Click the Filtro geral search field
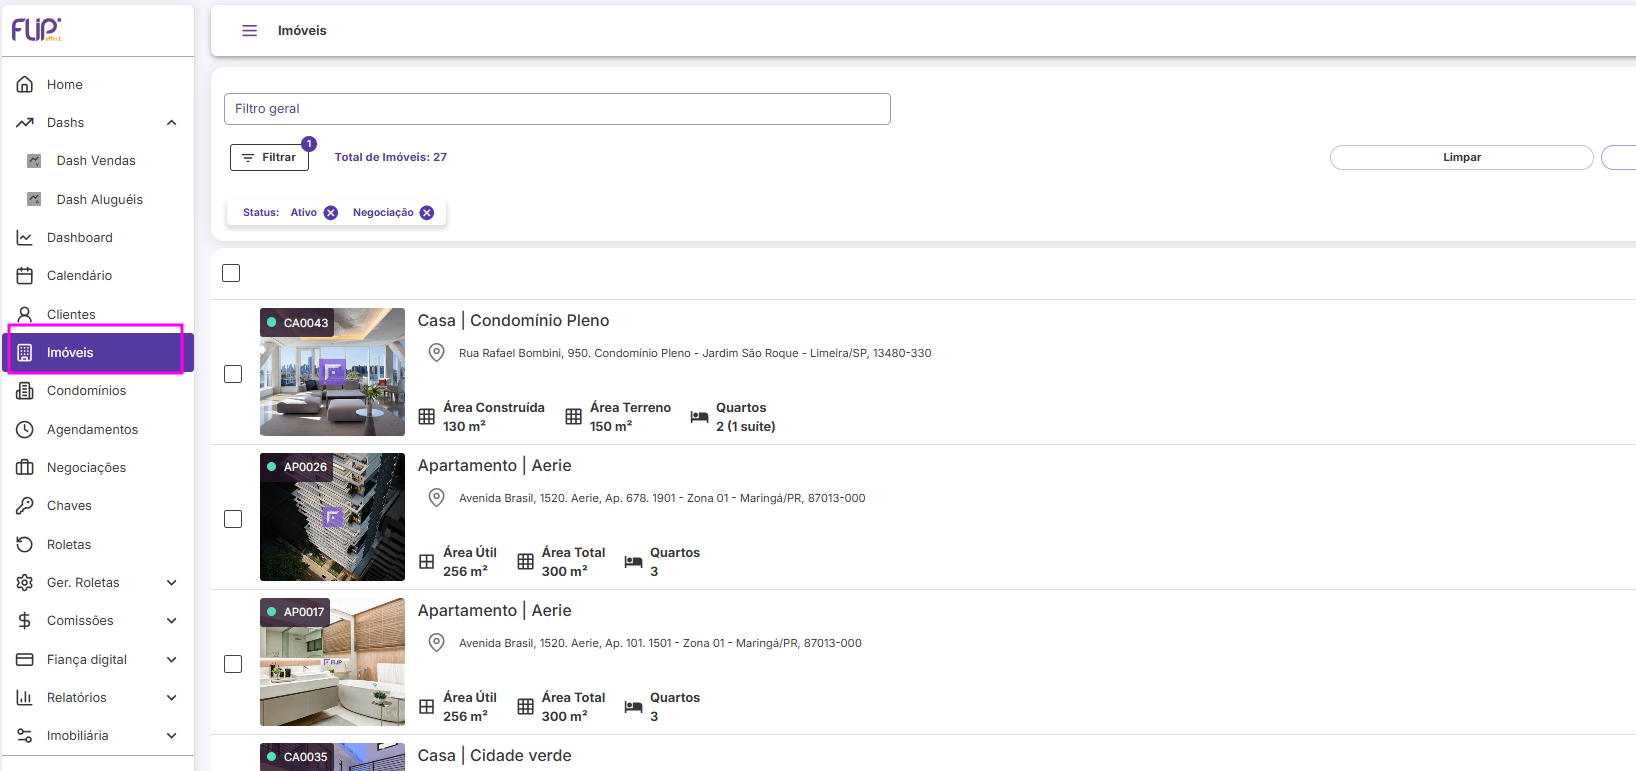Image resolution: width=1636 pixels, height=771 pixels. pos(557,109)
